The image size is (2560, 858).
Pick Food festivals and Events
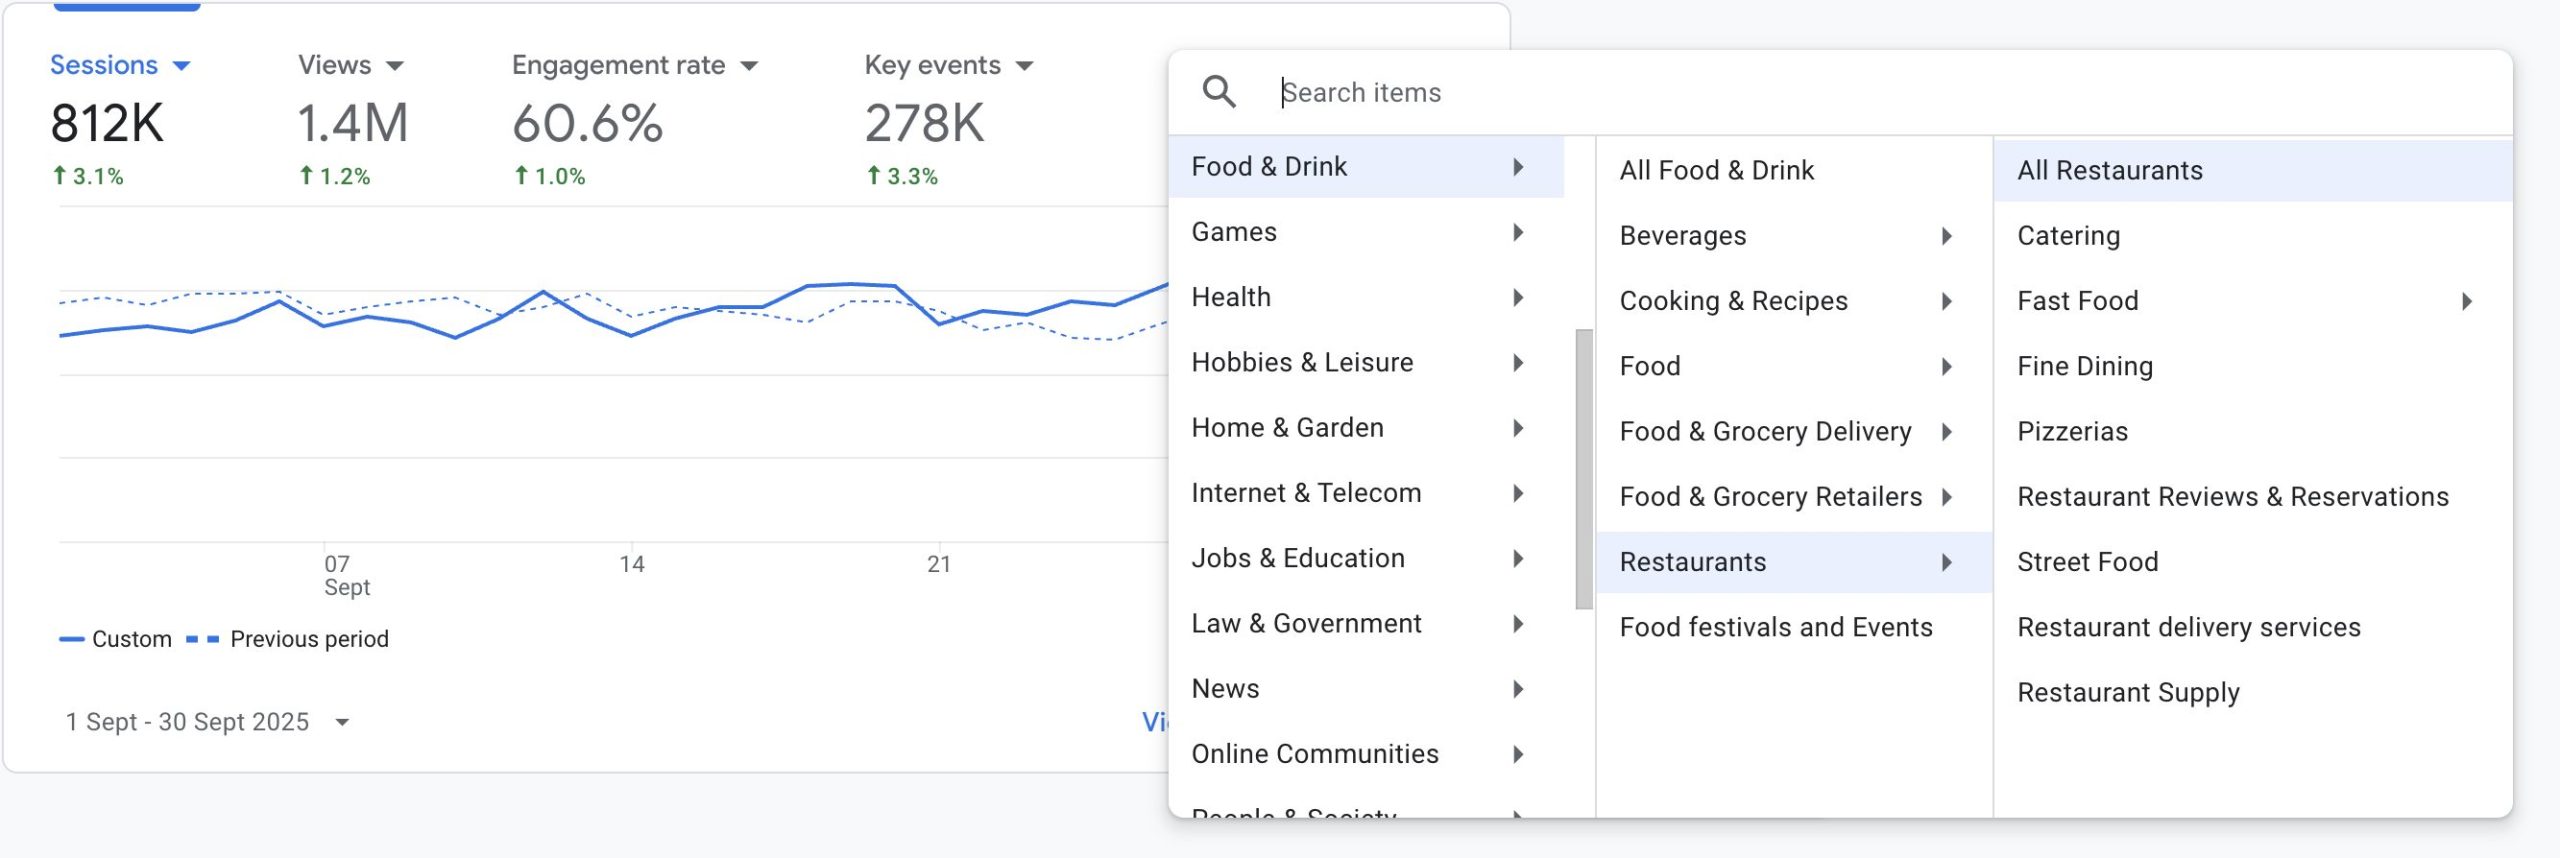coord(1775,627)
